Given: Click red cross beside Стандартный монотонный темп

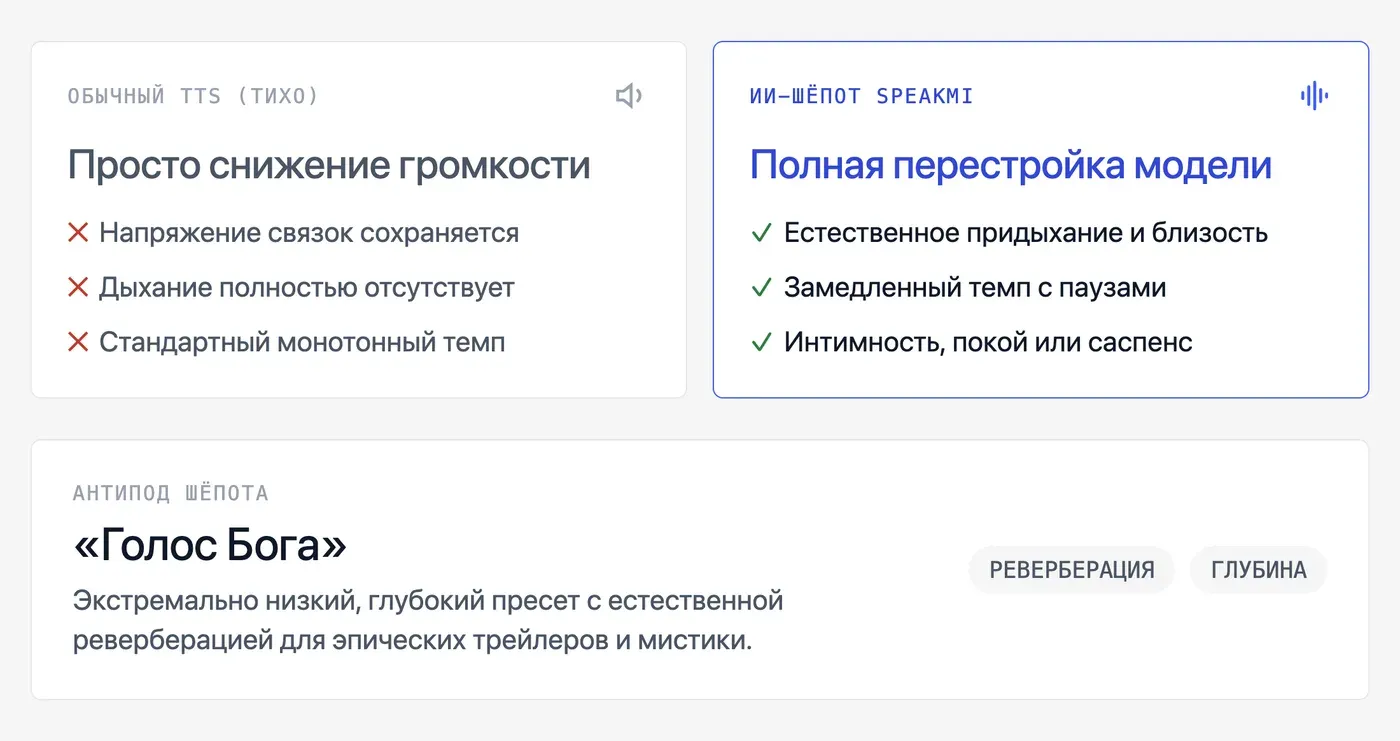Looking at the screenshot, I should 78,343.
